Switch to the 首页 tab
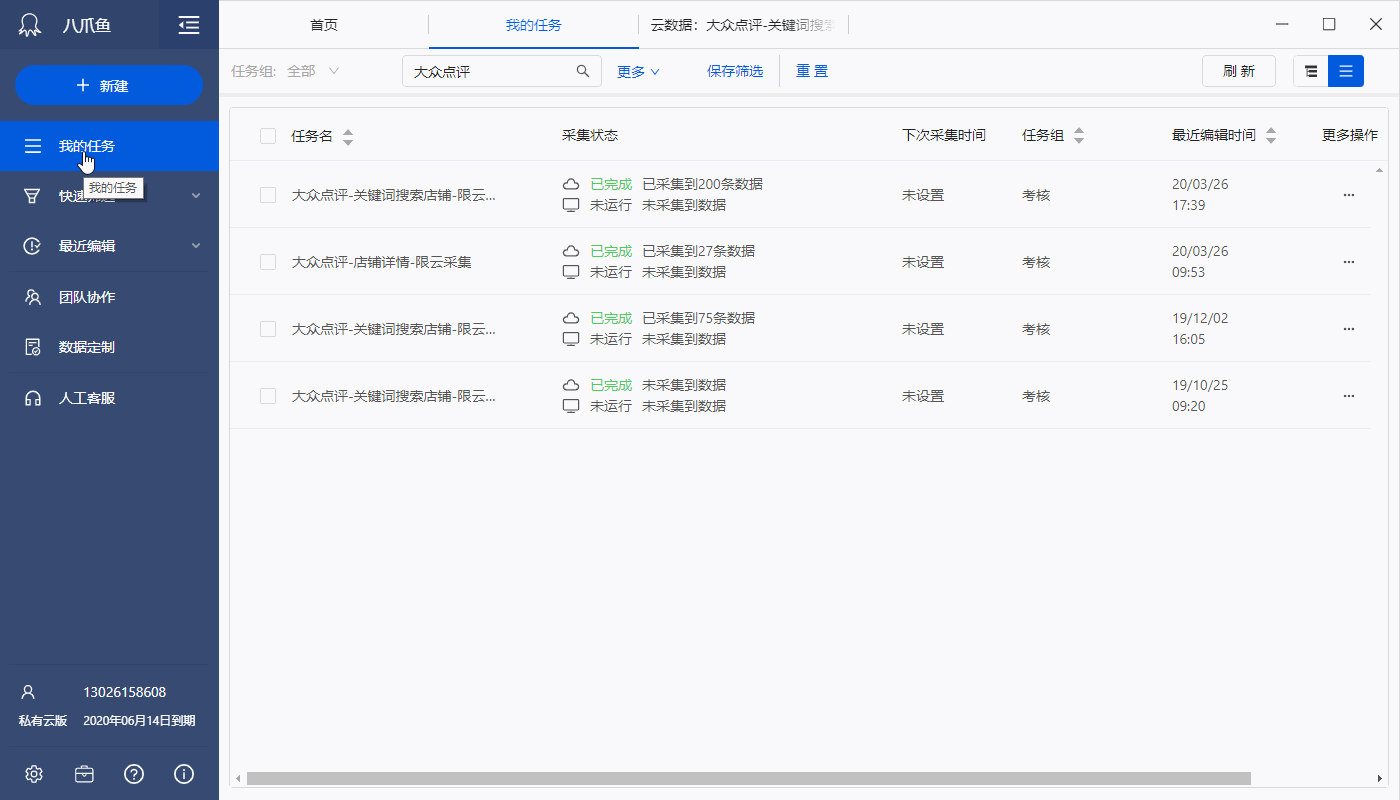 pyautogui.click(x=324, y=25)
